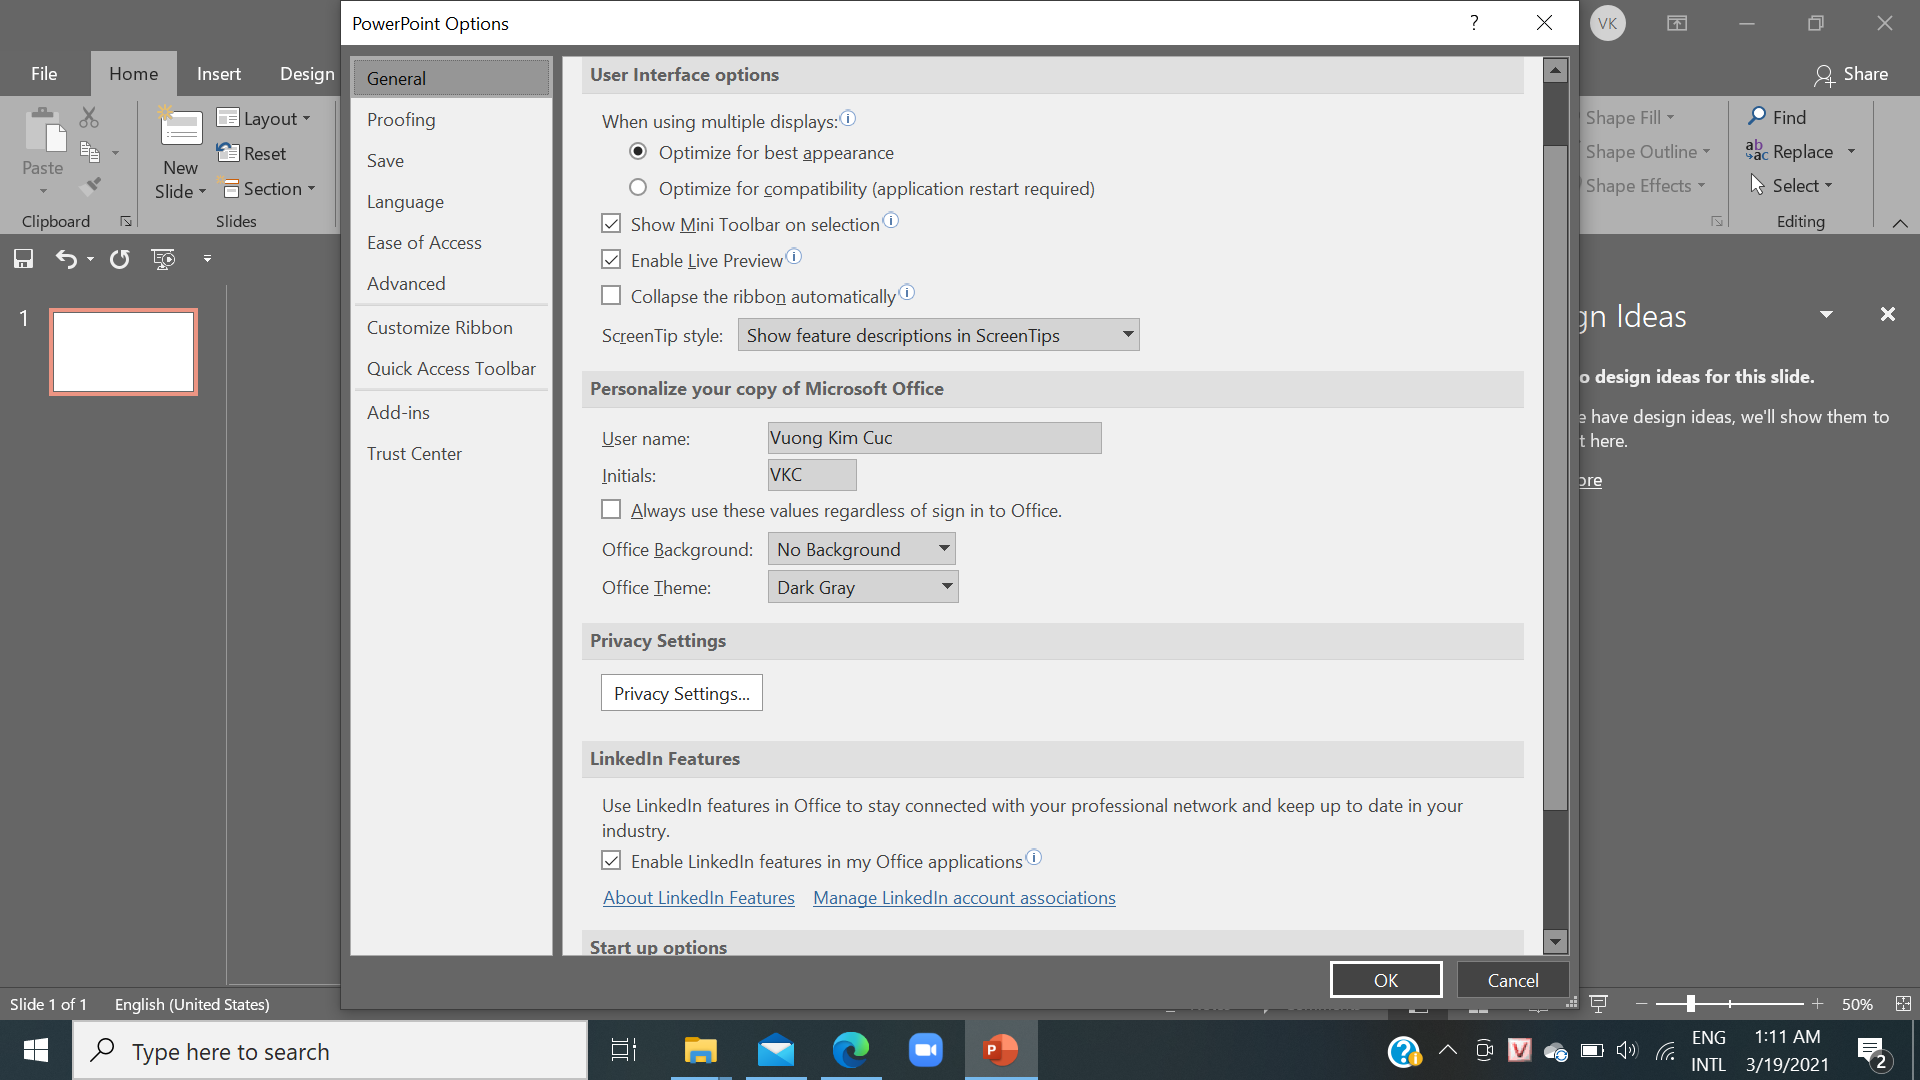Switch to the Insert ribbon tab
Viewport: 1920px width, 1080px height.
tap(218, 74)
